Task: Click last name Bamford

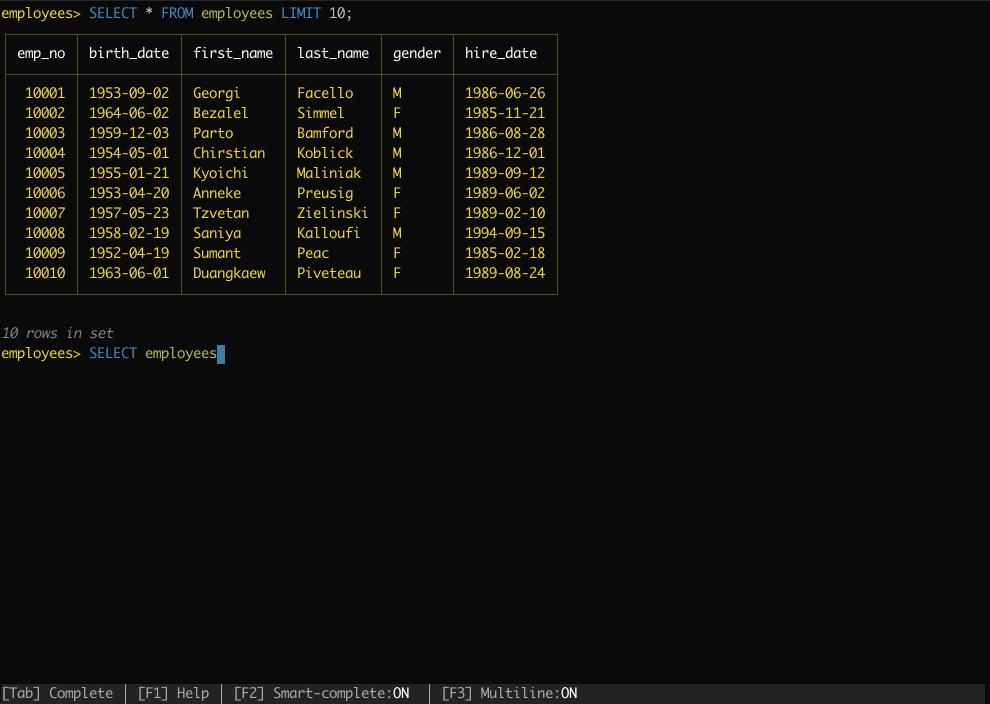Action: click(x=325, y=133)
